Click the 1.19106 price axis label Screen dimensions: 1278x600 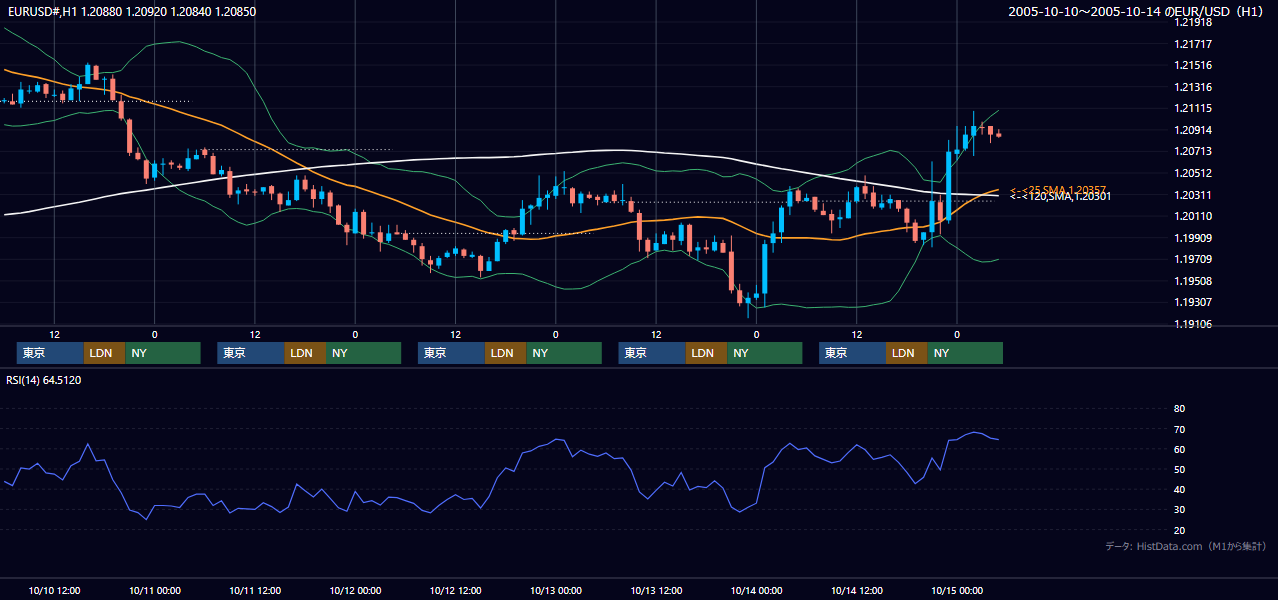tap(1194, 324)
